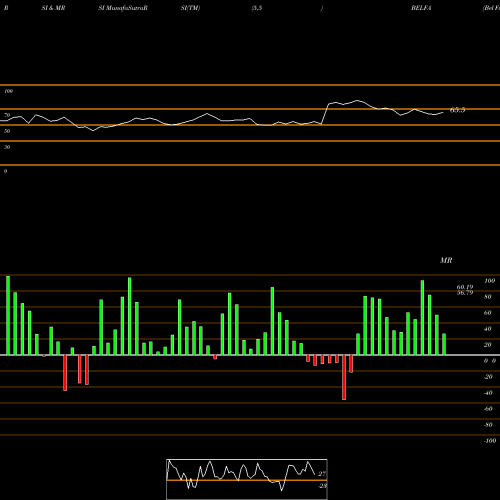Click the 'MR' indicator title
Screen dimensions: 500x500
[x=446, y=260]
